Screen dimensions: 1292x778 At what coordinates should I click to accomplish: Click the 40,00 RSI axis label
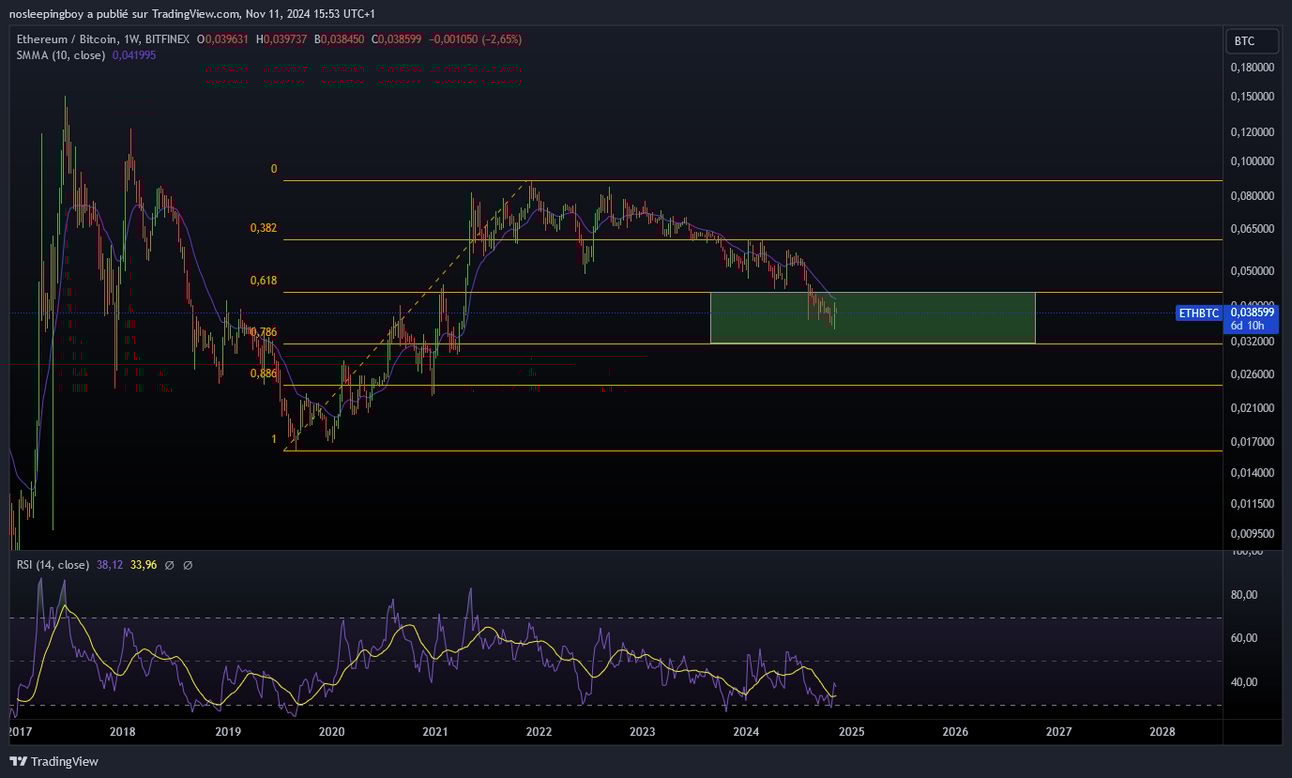[1246, 682]
